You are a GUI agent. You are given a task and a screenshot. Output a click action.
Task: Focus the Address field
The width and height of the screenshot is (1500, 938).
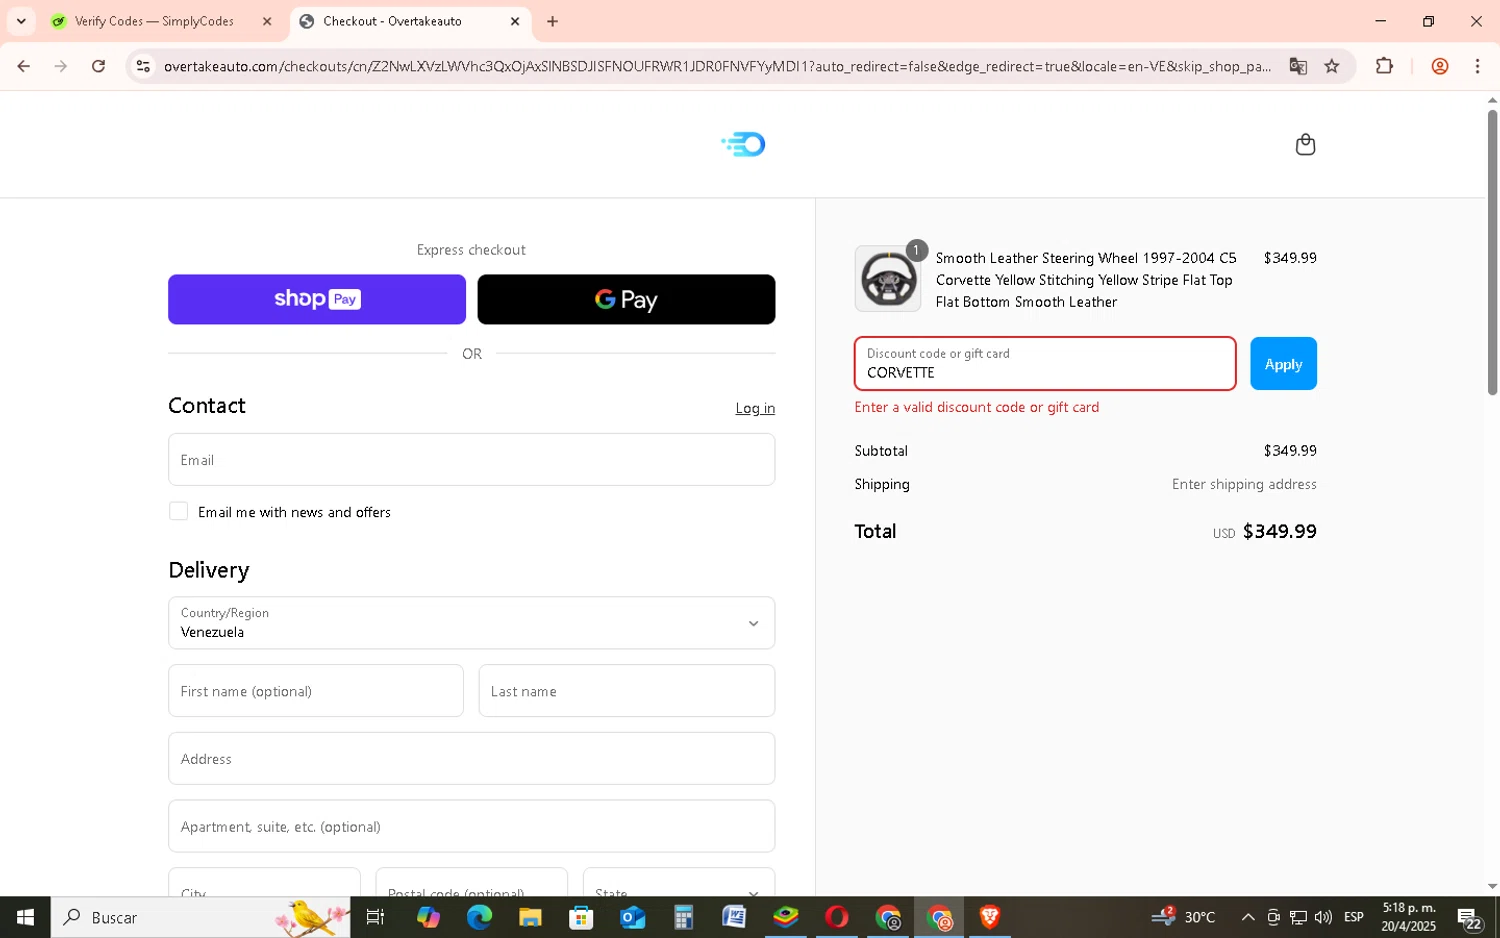click(471, 759)
